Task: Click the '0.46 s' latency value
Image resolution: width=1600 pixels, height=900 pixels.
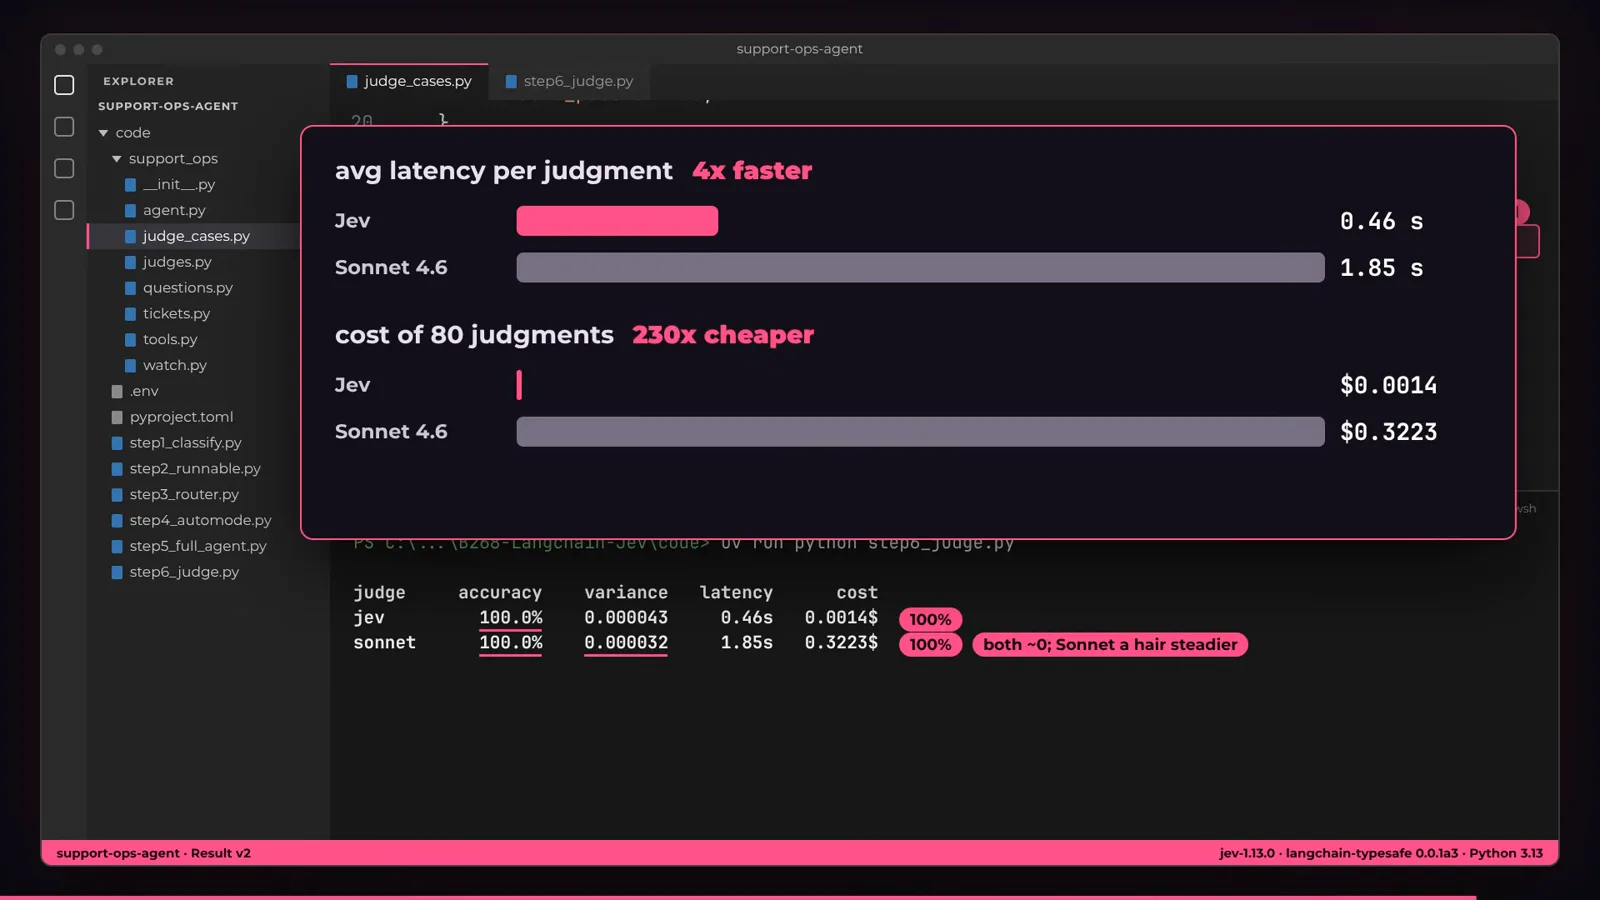Action: click(x=1381, y=222)
